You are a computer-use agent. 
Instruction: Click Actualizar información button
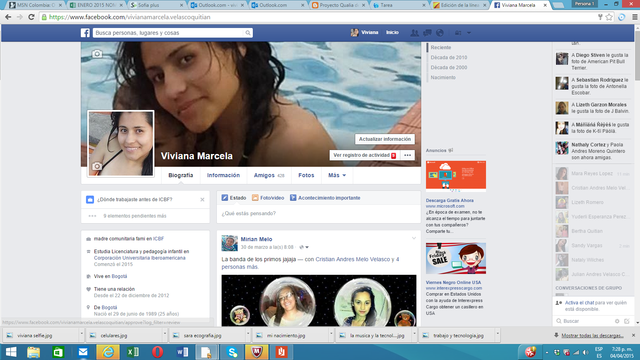point(385,139)
